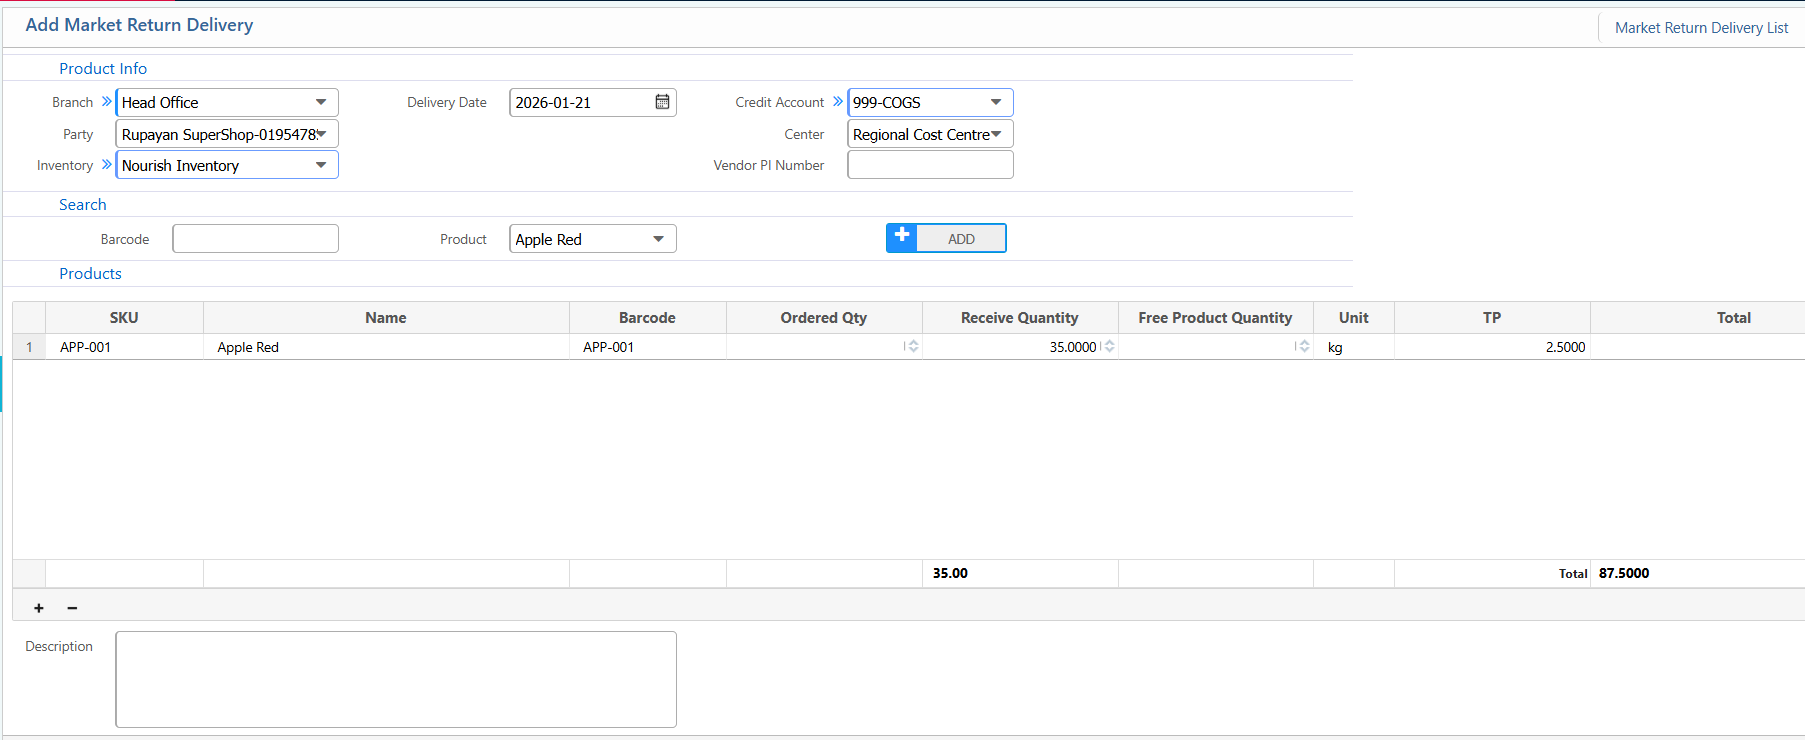This screenshot has height=740, width=1805.
Task: Click the Product Info section heading
Action: pos(103,68)
